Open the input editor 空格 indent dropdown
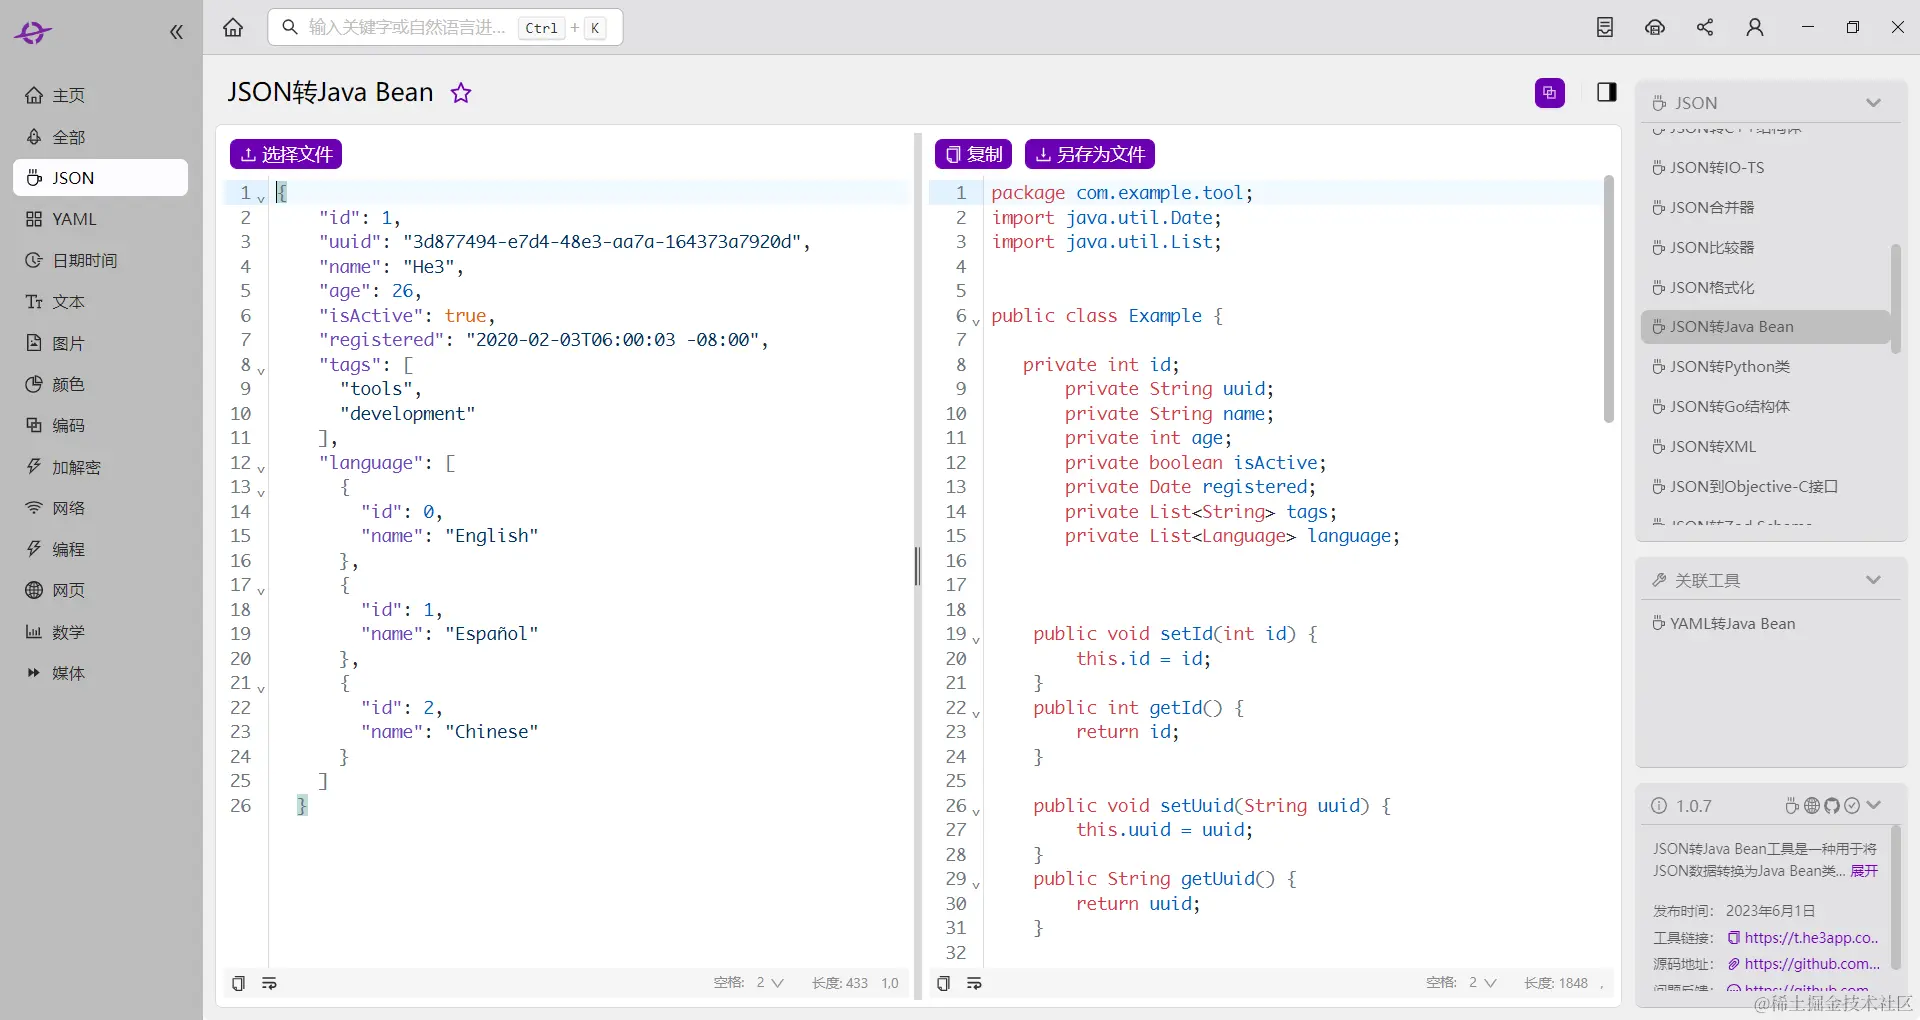Image resolution: width=1920 pixels, height=1020 pixels. (x=769, y=983)
